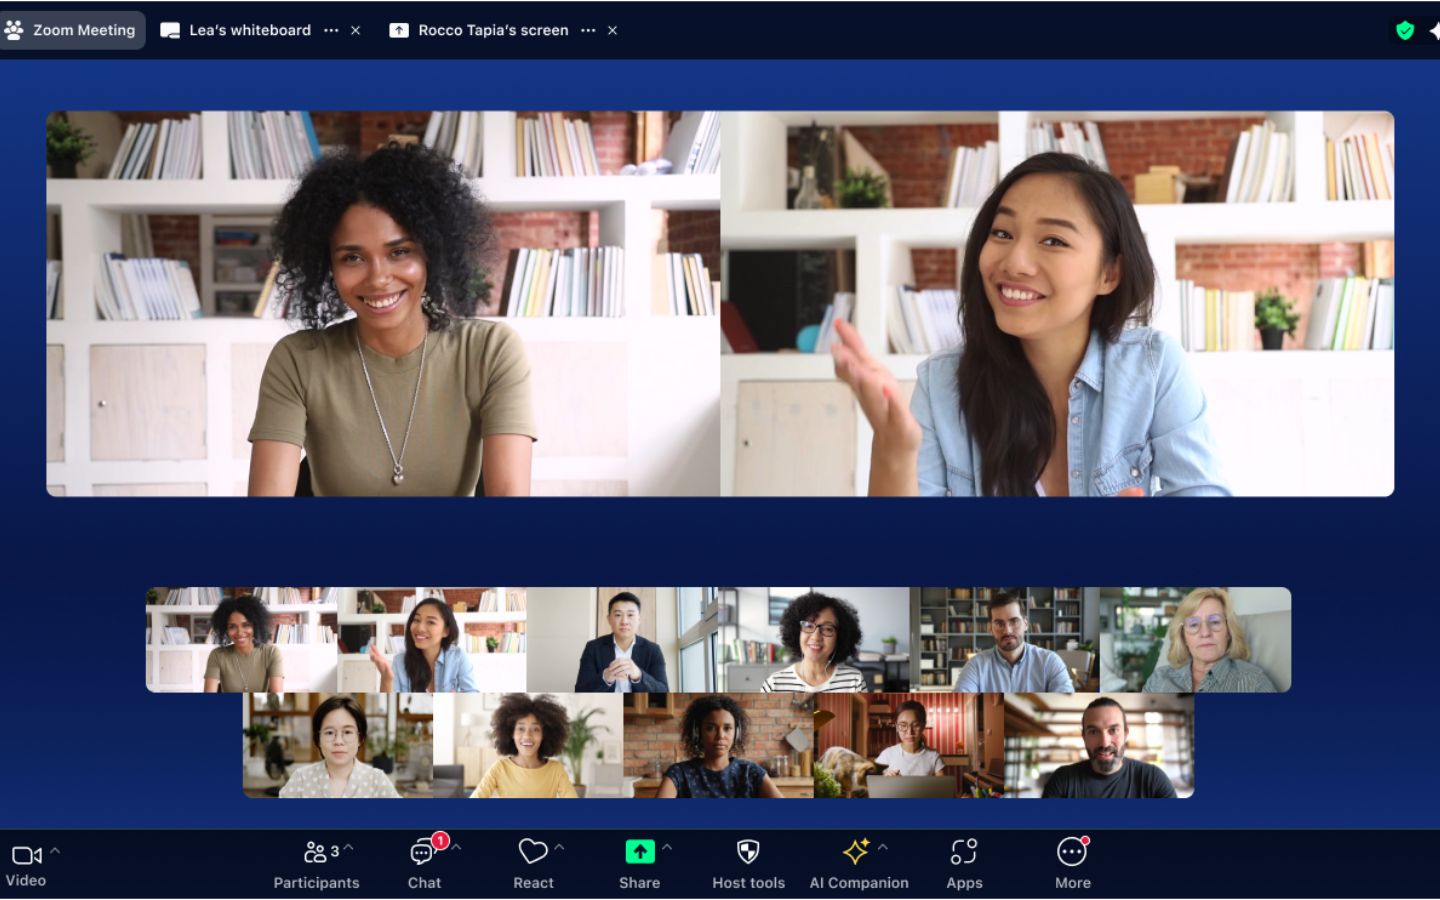Expand the Share options caret

point(667,848)
